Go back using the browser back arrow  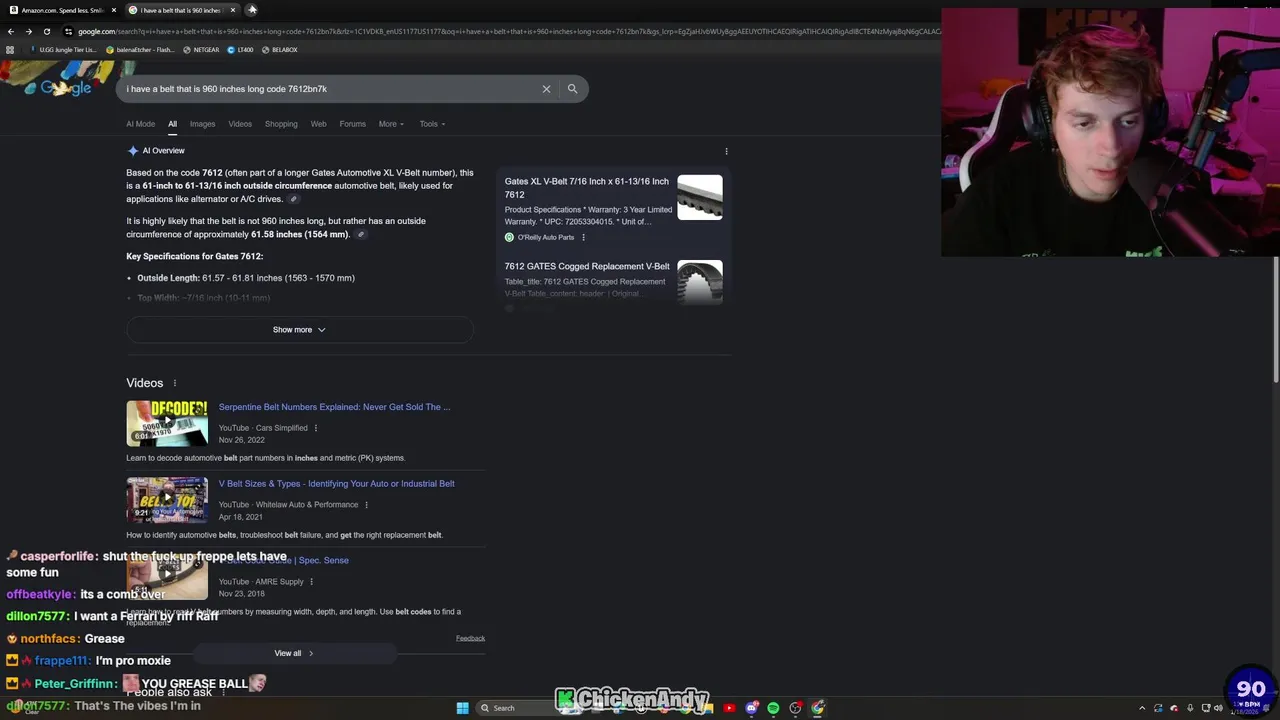10,31
